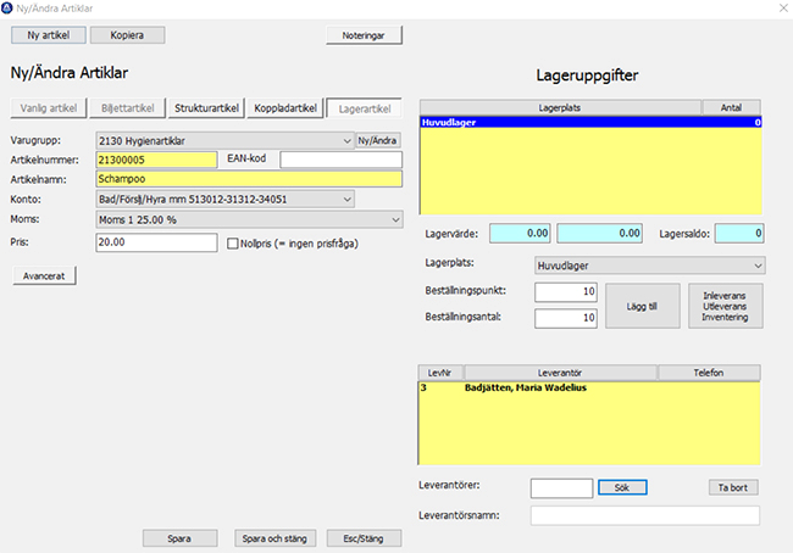Click the Leverantörer search field
The height and width of the screenshot is (553, 793).
tap(561, 488)
